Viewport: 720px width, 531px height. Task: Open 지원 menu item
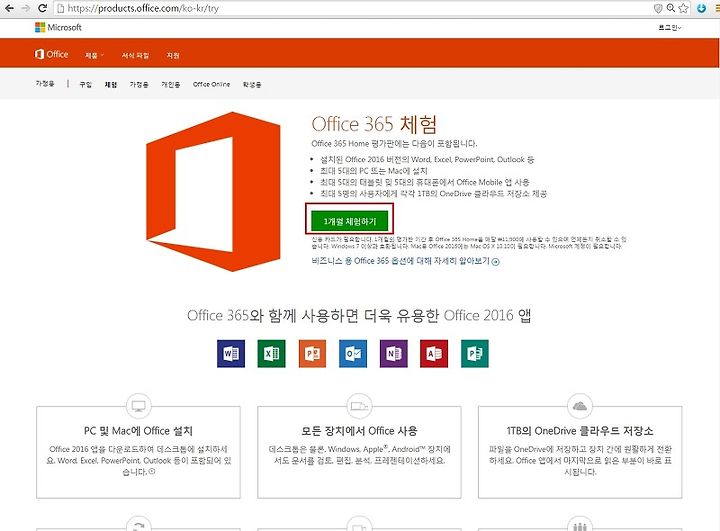pos(173,55)
